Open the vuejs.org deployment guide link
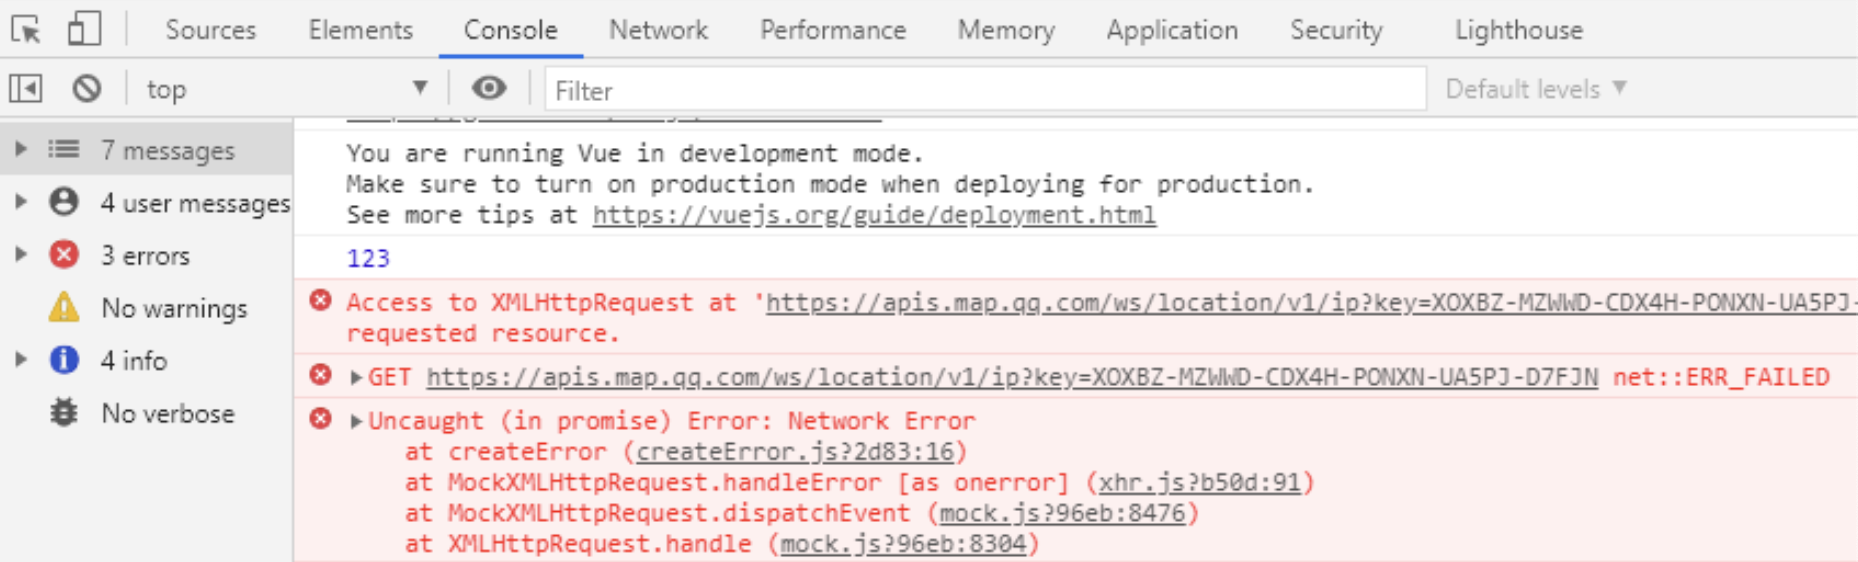The height and width of the screenshot is (562, 1858). (874, 215)
